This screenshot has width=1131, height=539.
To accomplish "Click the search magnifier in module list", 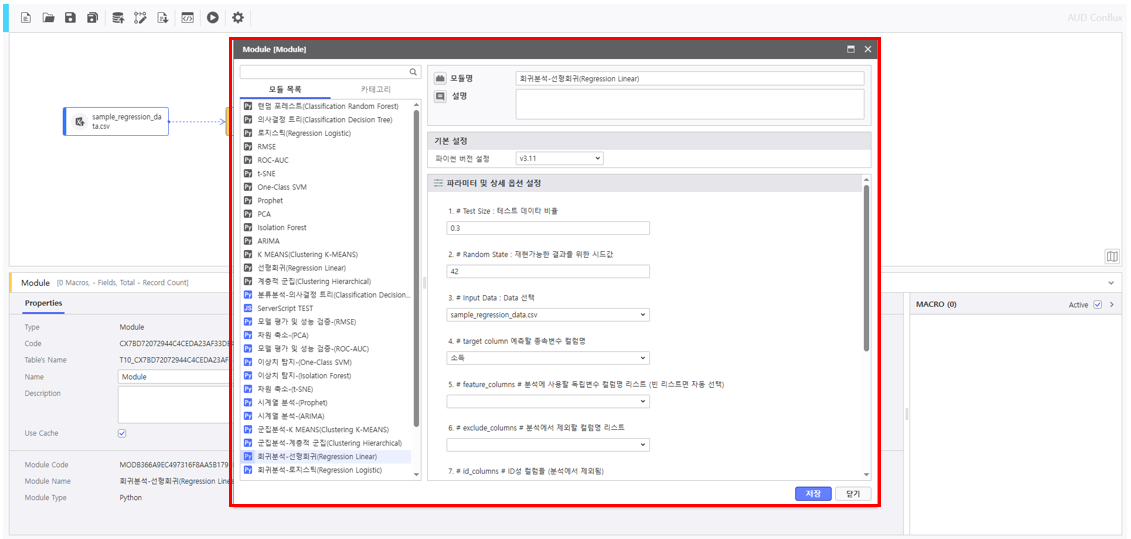I will point(414,72).
